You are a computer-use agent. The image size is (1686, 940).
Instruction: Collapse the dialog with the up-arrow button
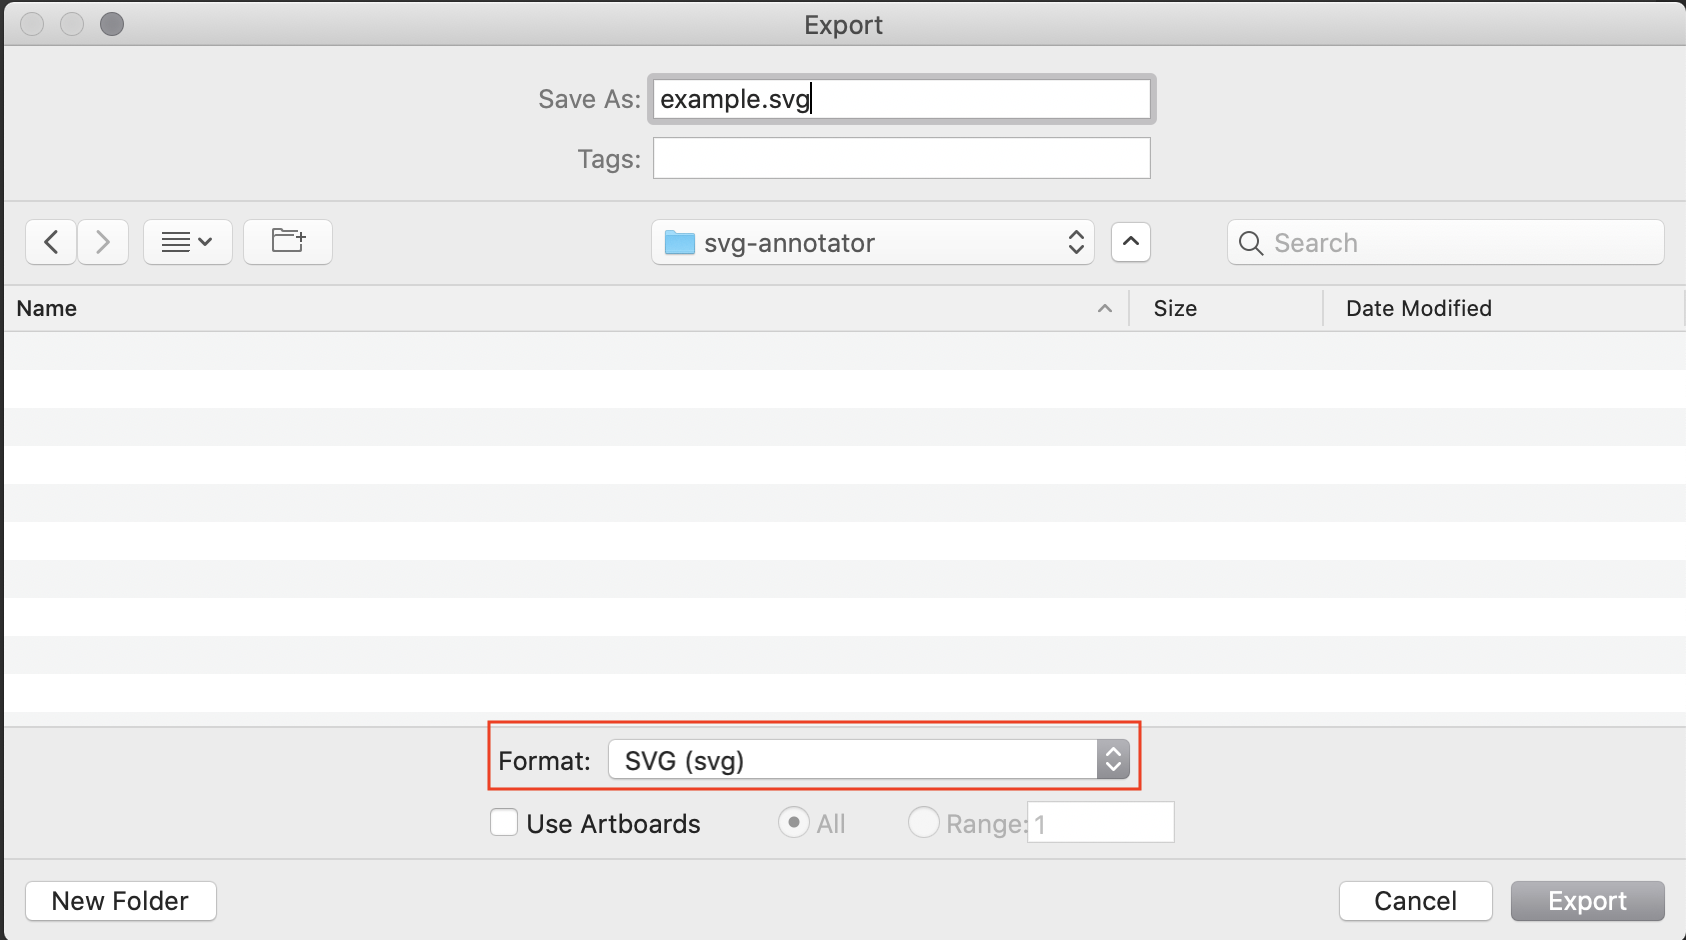coord(1131,242)
